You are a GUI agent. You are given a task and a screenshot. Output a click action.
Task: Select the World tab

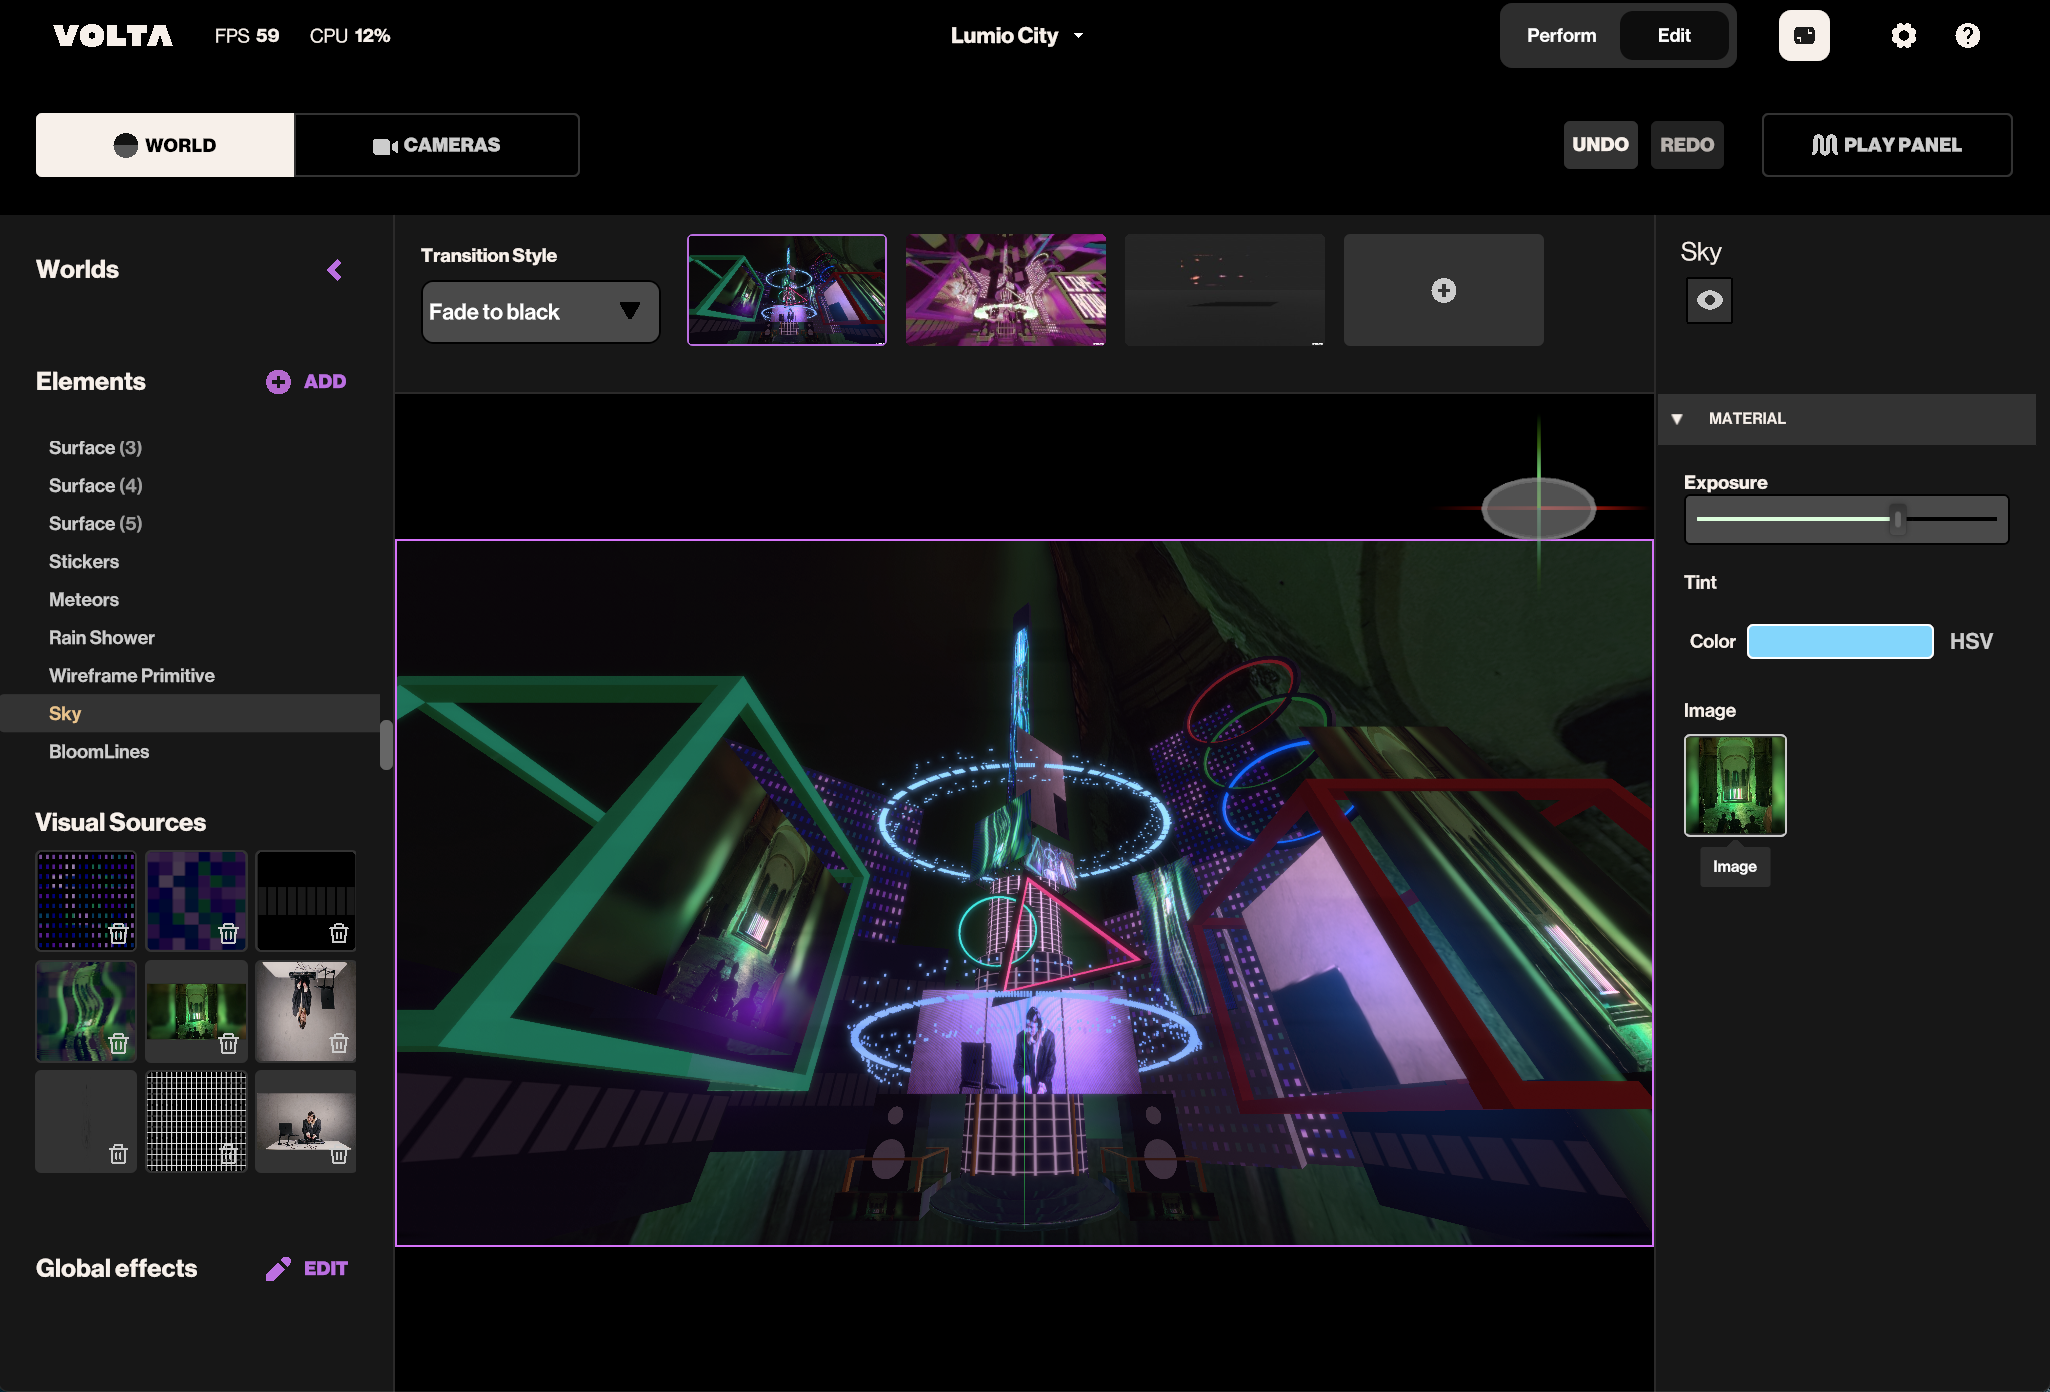pos(165,145)
